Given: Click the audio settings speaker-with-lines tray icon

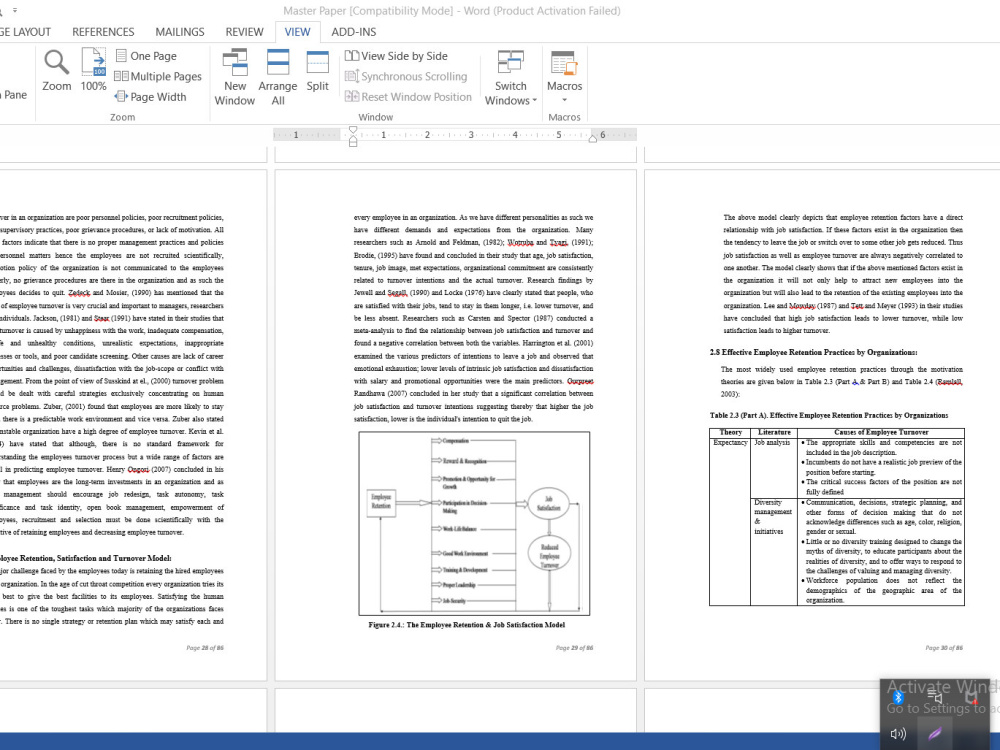Looking at the screenshot, I should pyautogui.click(x=935, y=697).
